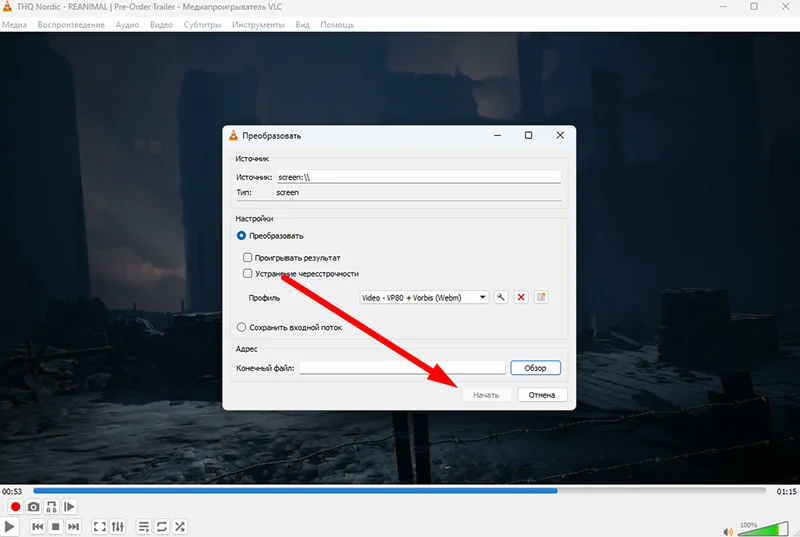This screenshot has width=800, height=537.
Task: Enable shuffle random playback
Action: click(180, 526)
